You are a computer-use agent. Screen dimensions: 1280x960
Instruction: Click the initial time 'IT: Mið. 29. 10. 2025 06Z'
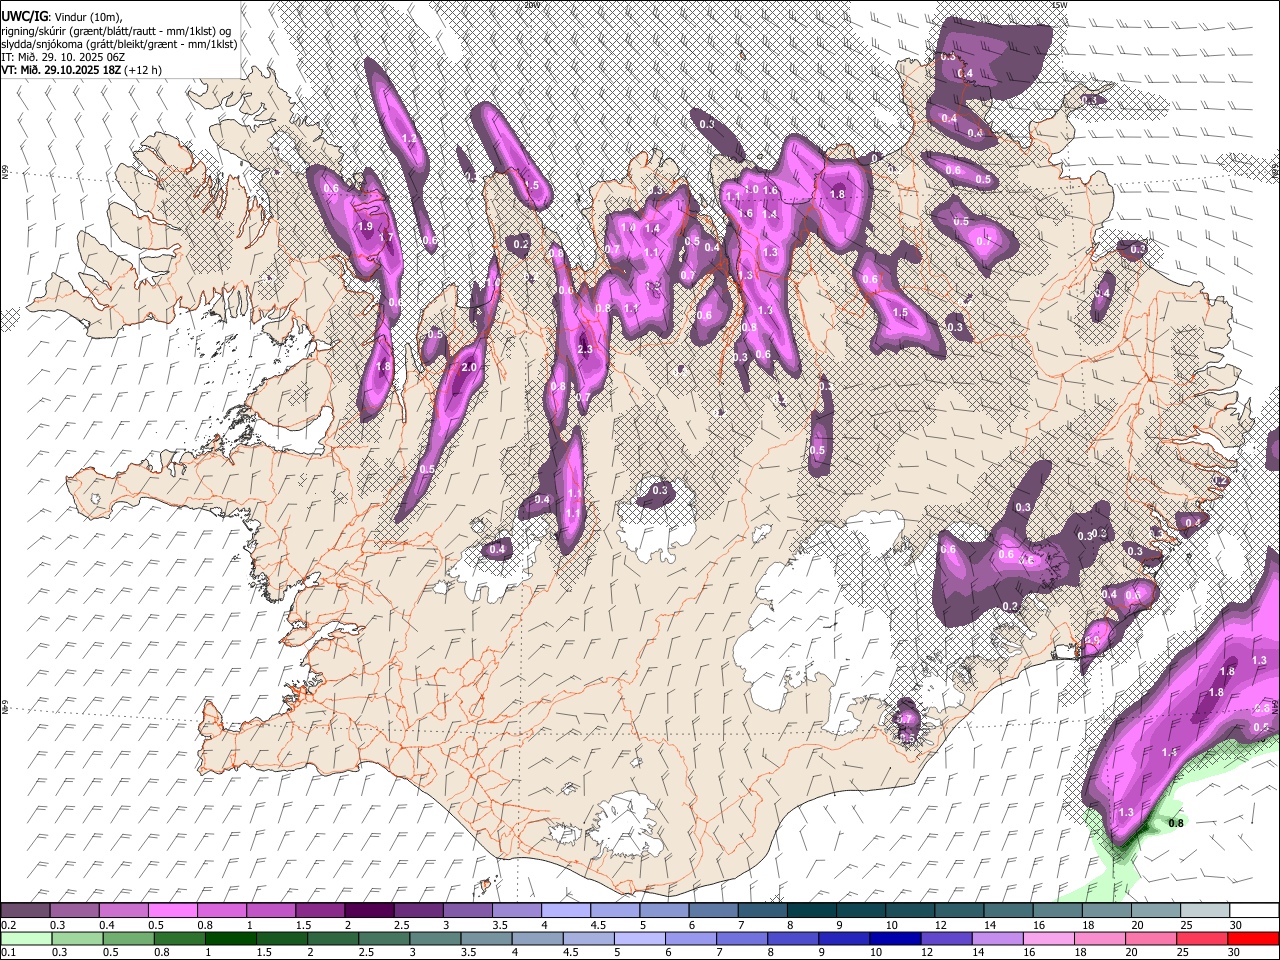tap(63, 57)
